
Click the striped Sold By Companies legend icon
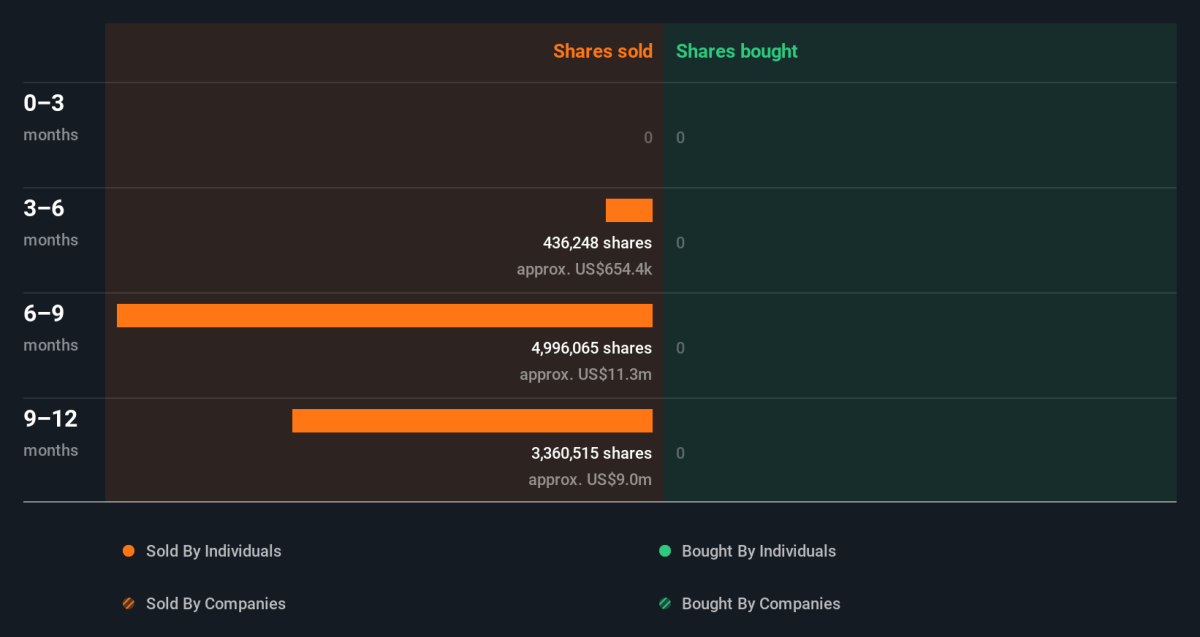pyautogui.click(x=128, y=604)
